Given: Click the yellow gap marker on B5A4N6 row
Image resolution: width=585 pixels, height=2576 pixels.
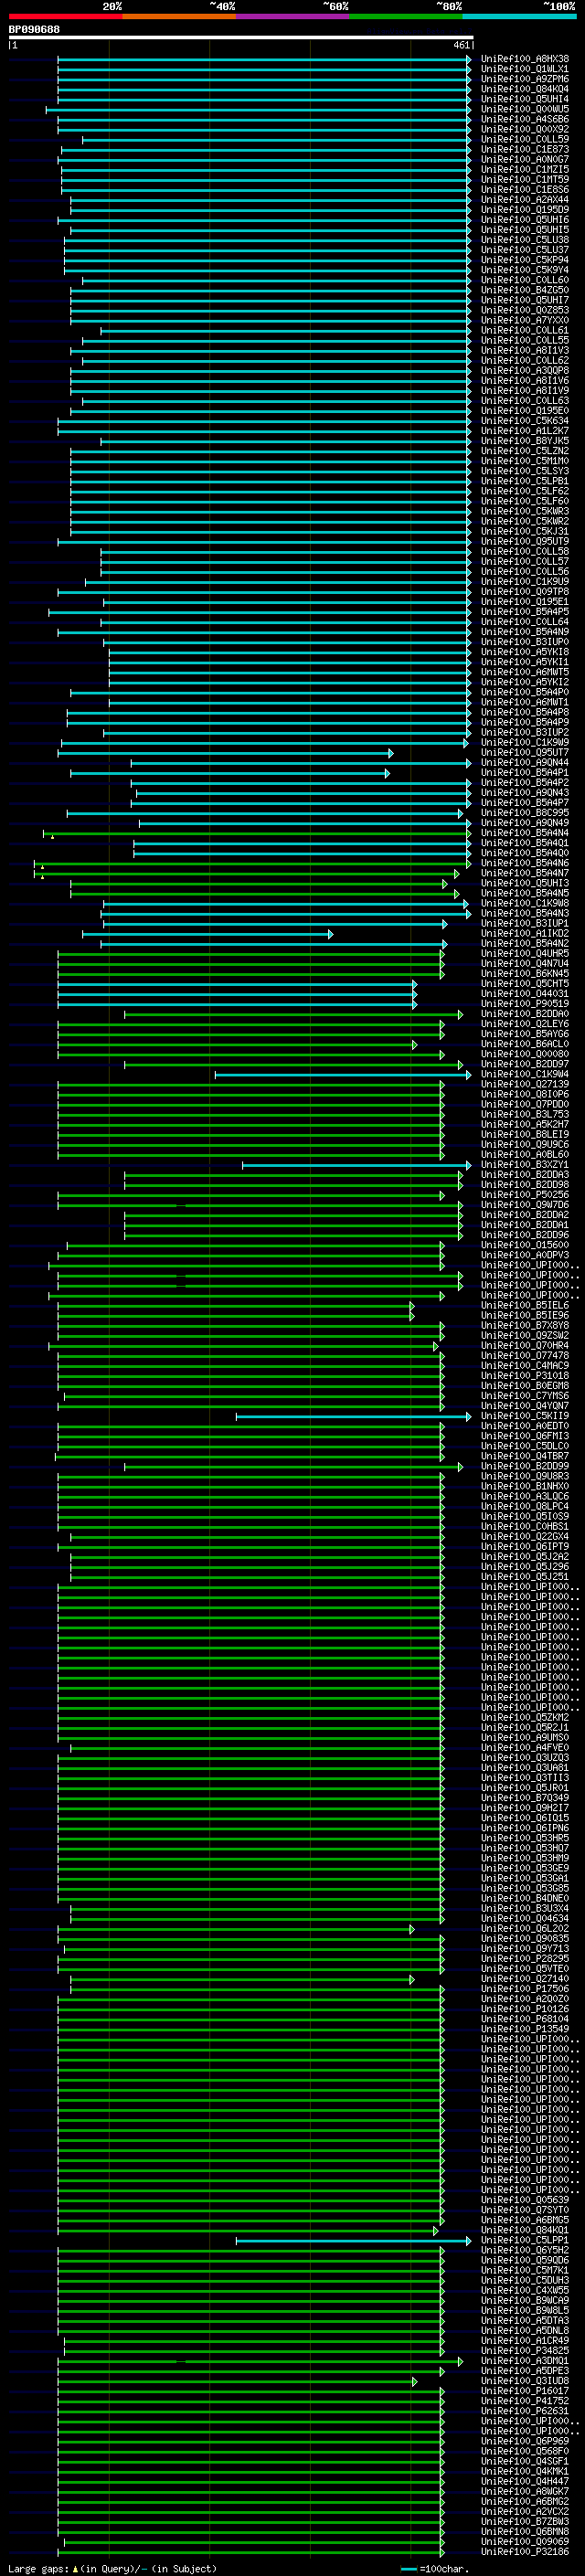Looking at the screenshot, I should [x=42, y=866].
